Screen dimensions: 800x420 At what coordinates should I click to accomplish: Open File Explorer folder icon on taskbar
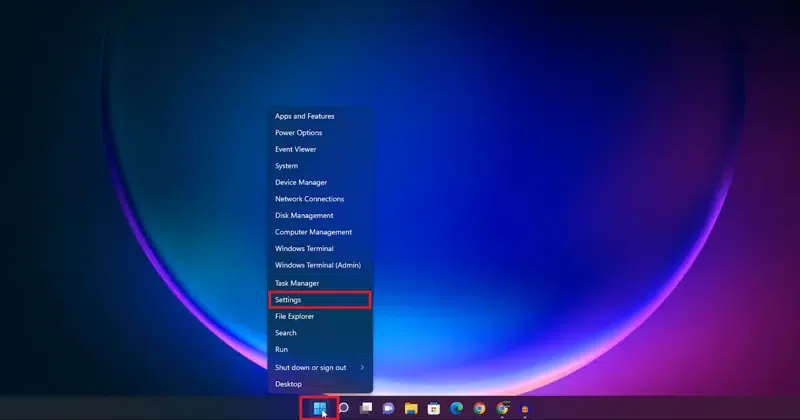point(411,408)
